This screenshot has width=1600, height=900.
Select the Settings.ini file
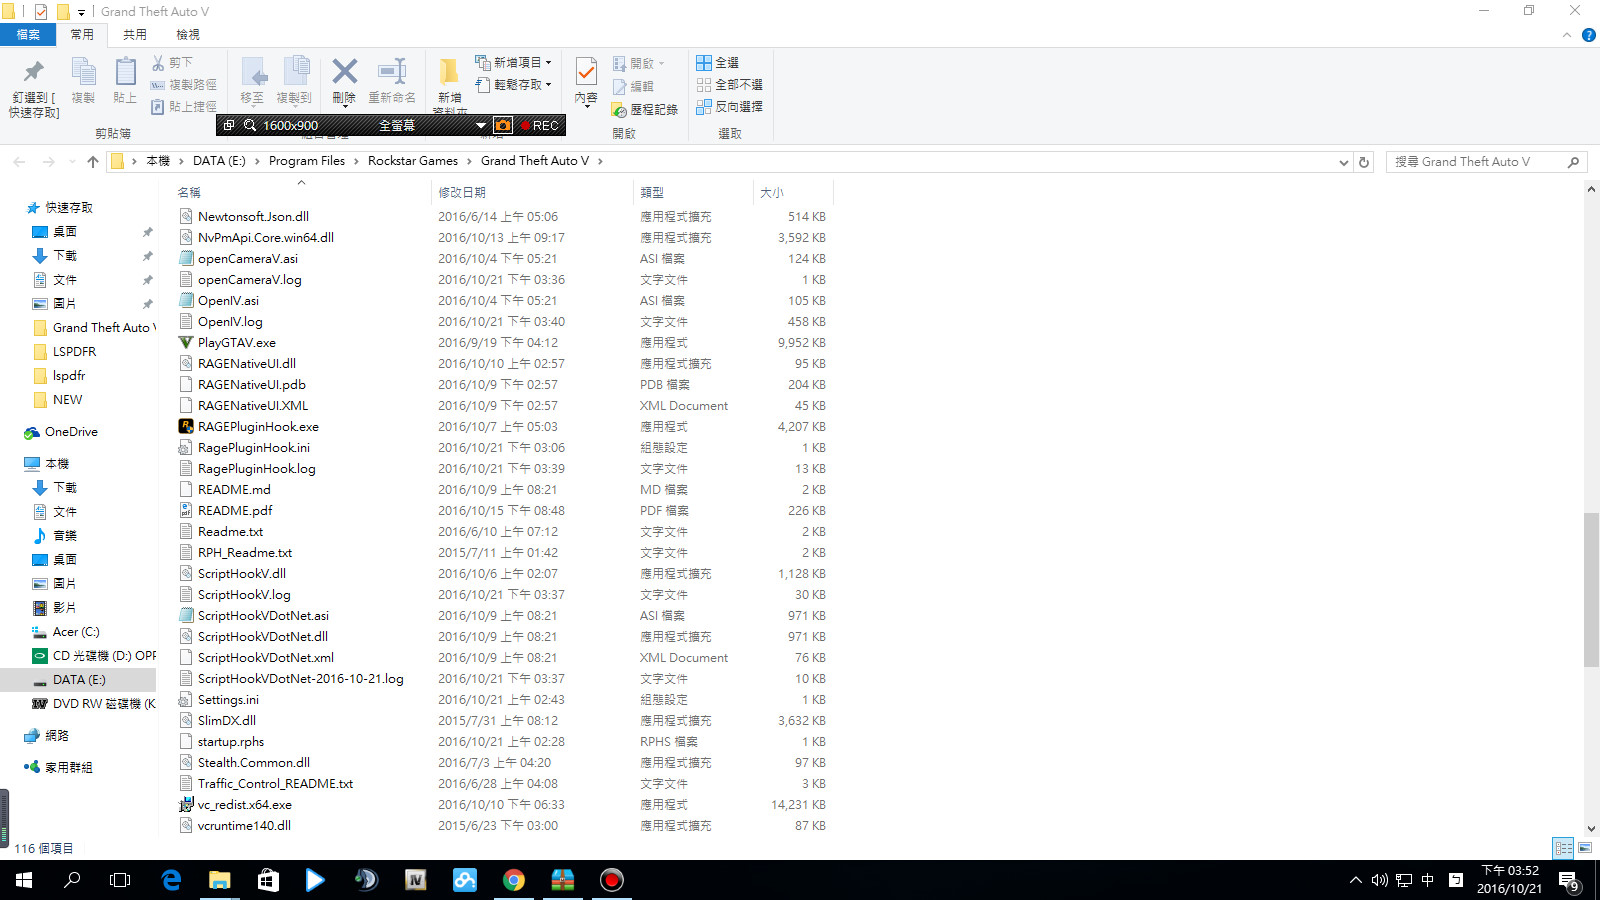(x=228, y=700)
